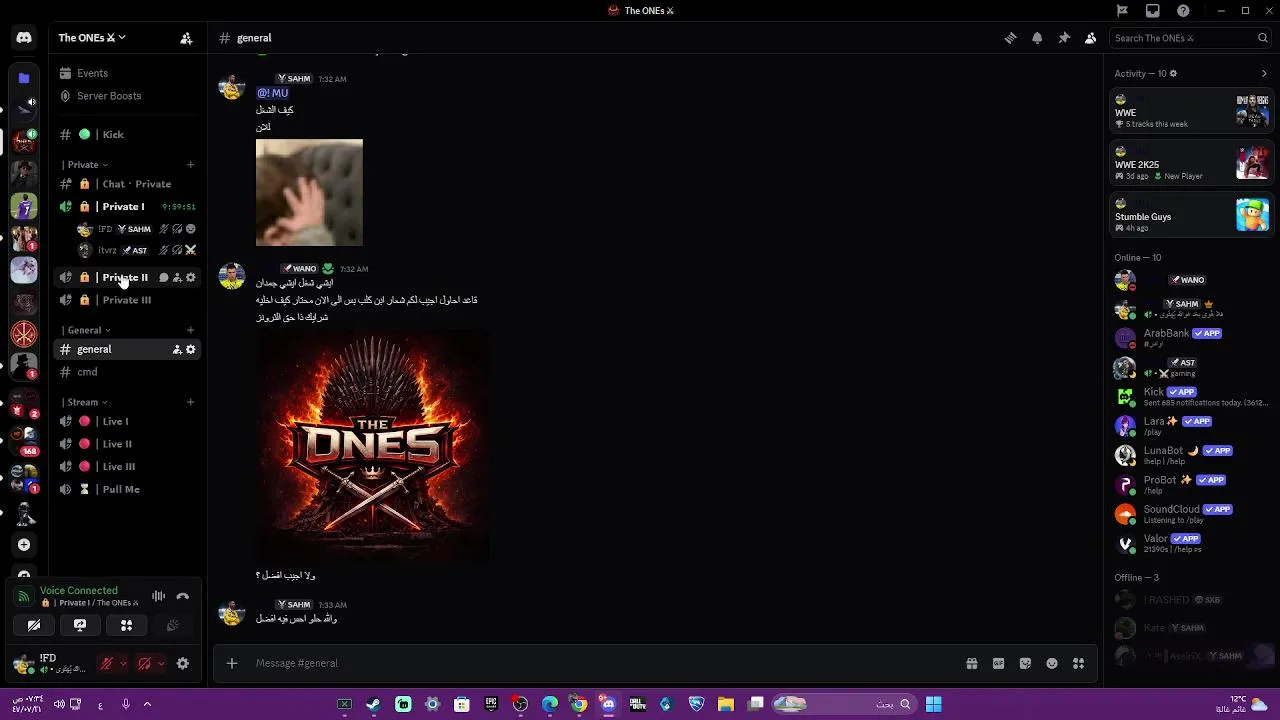Image resolution: width=1280 pixels, height=720 pixels.
Task: Open Stumble Guys activity card
Action: [1192, 215]
